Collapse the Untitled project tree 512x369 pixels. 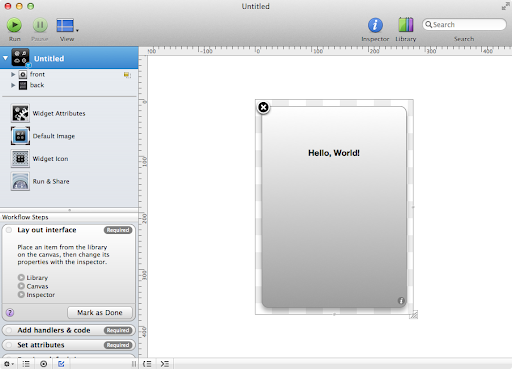click(5, 58)
